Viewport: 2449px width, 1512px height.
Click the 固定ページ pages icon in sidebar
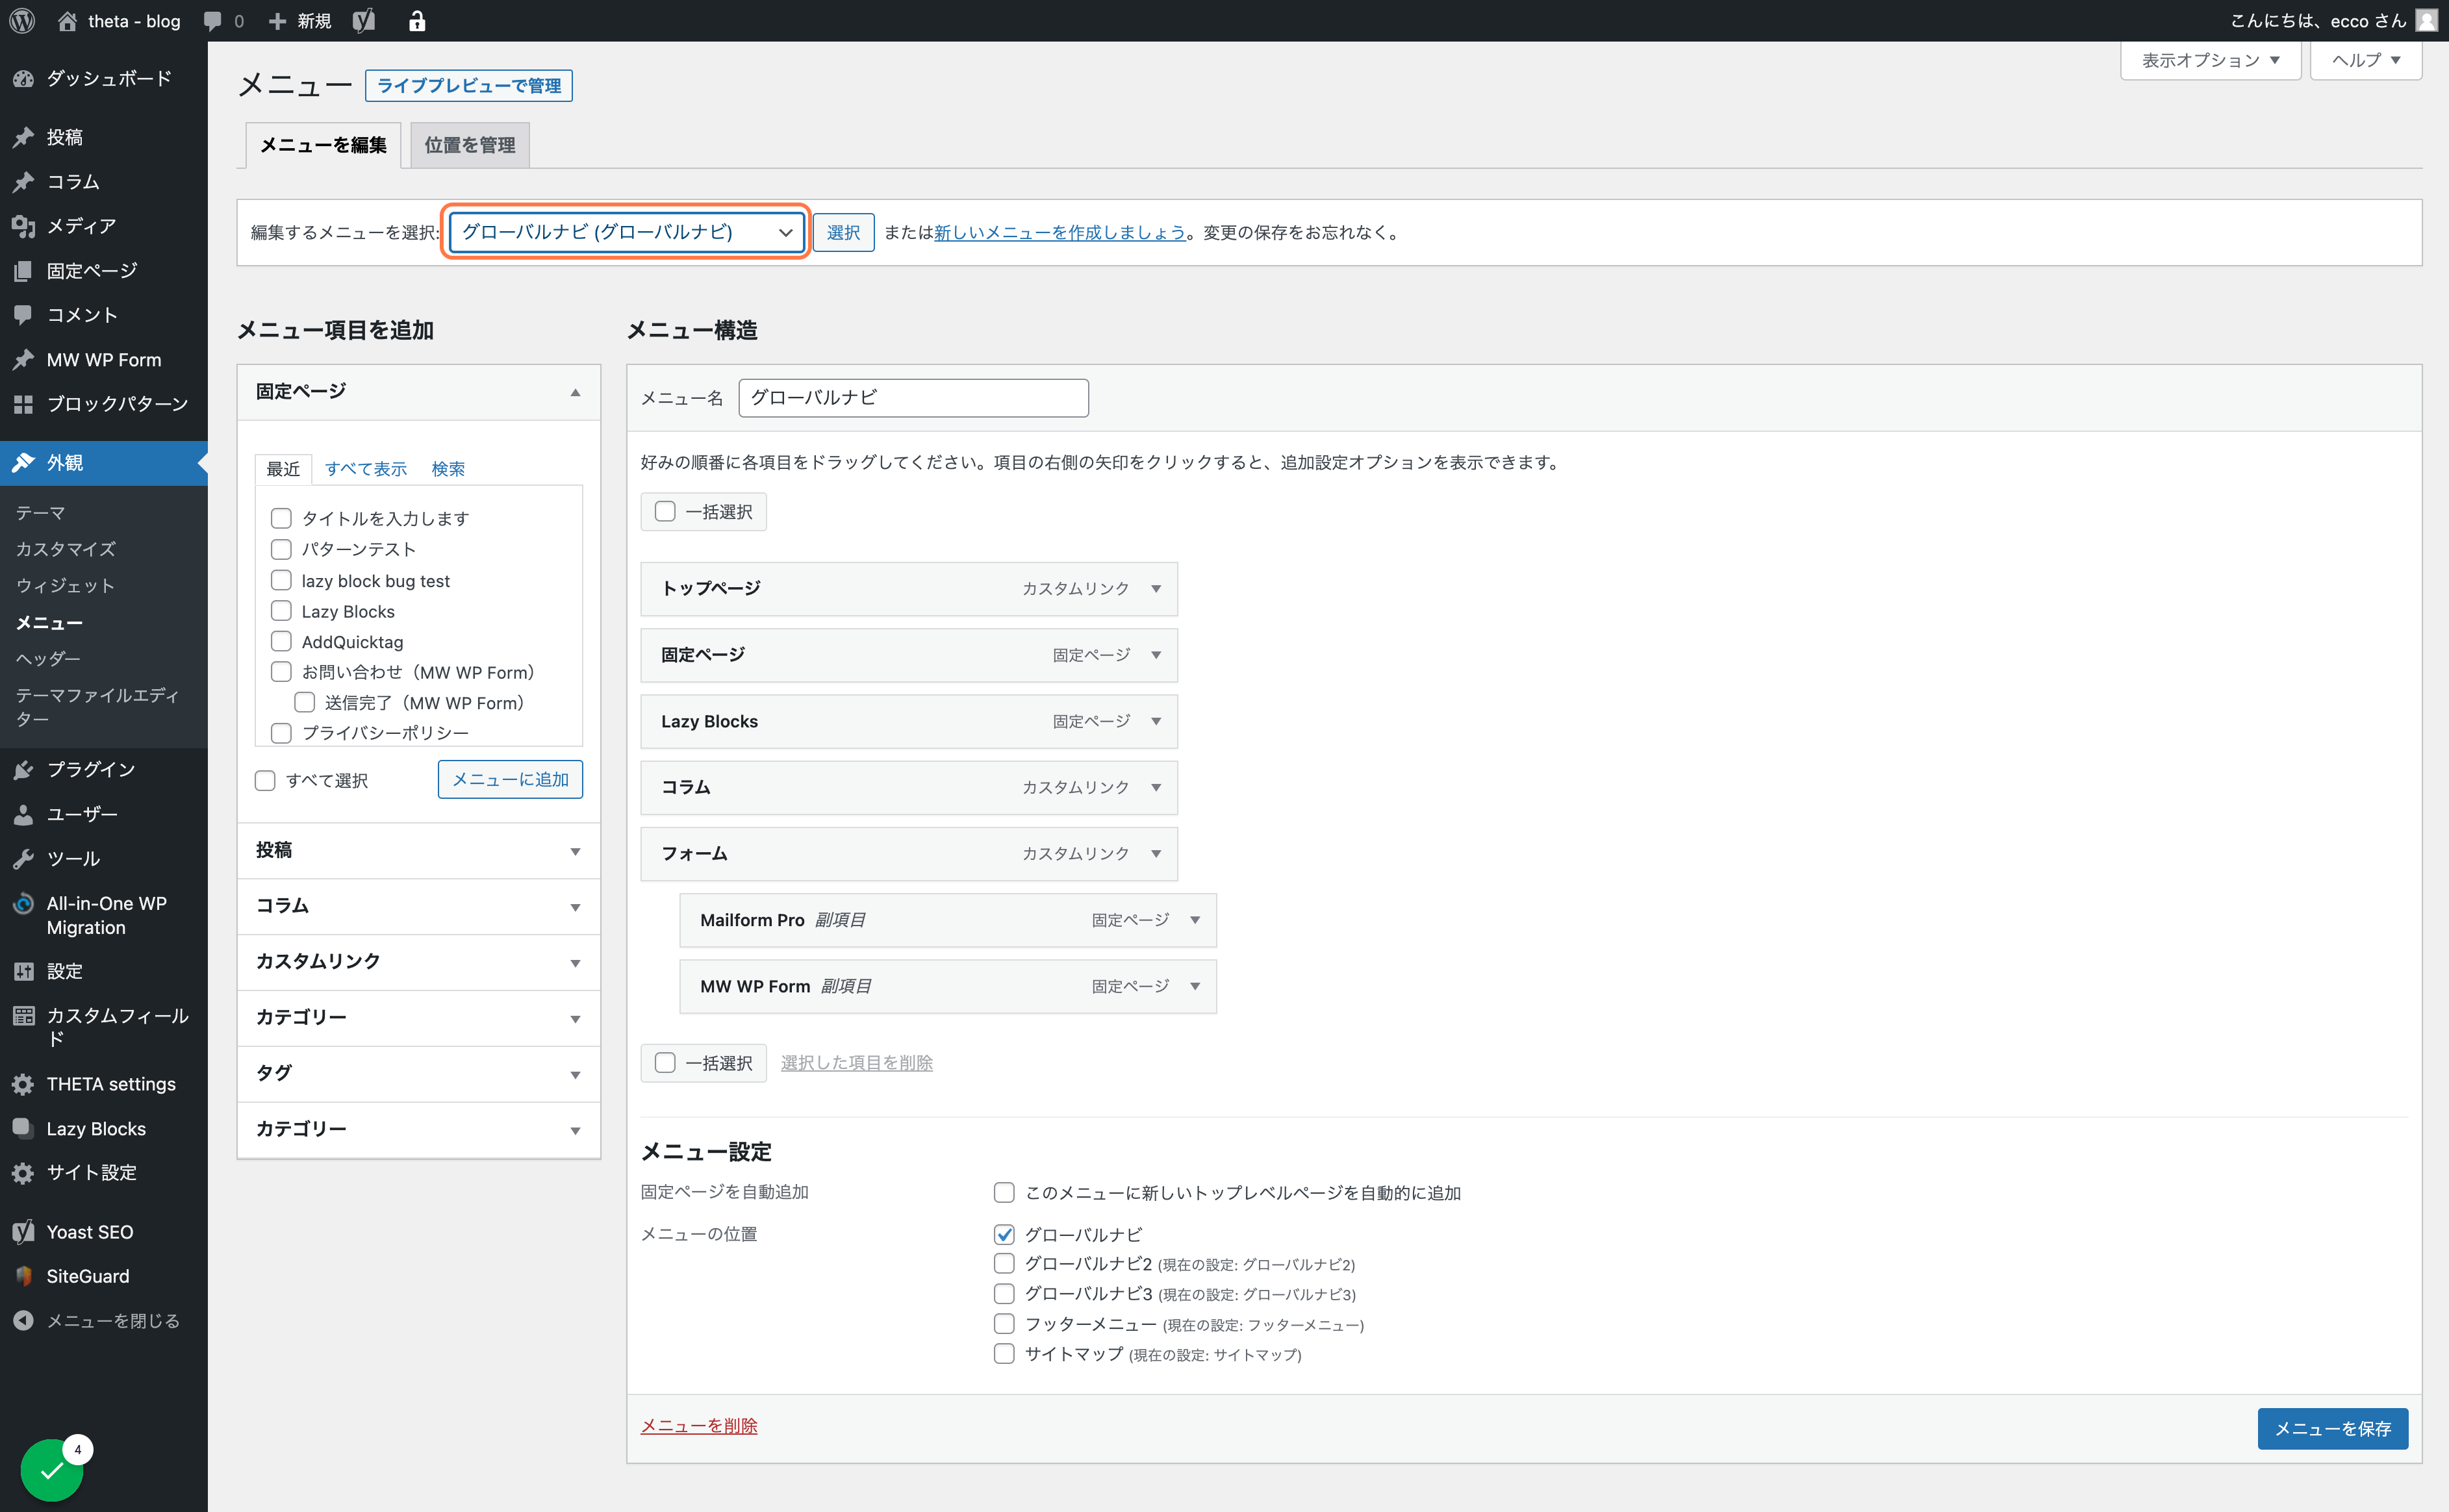23,271
